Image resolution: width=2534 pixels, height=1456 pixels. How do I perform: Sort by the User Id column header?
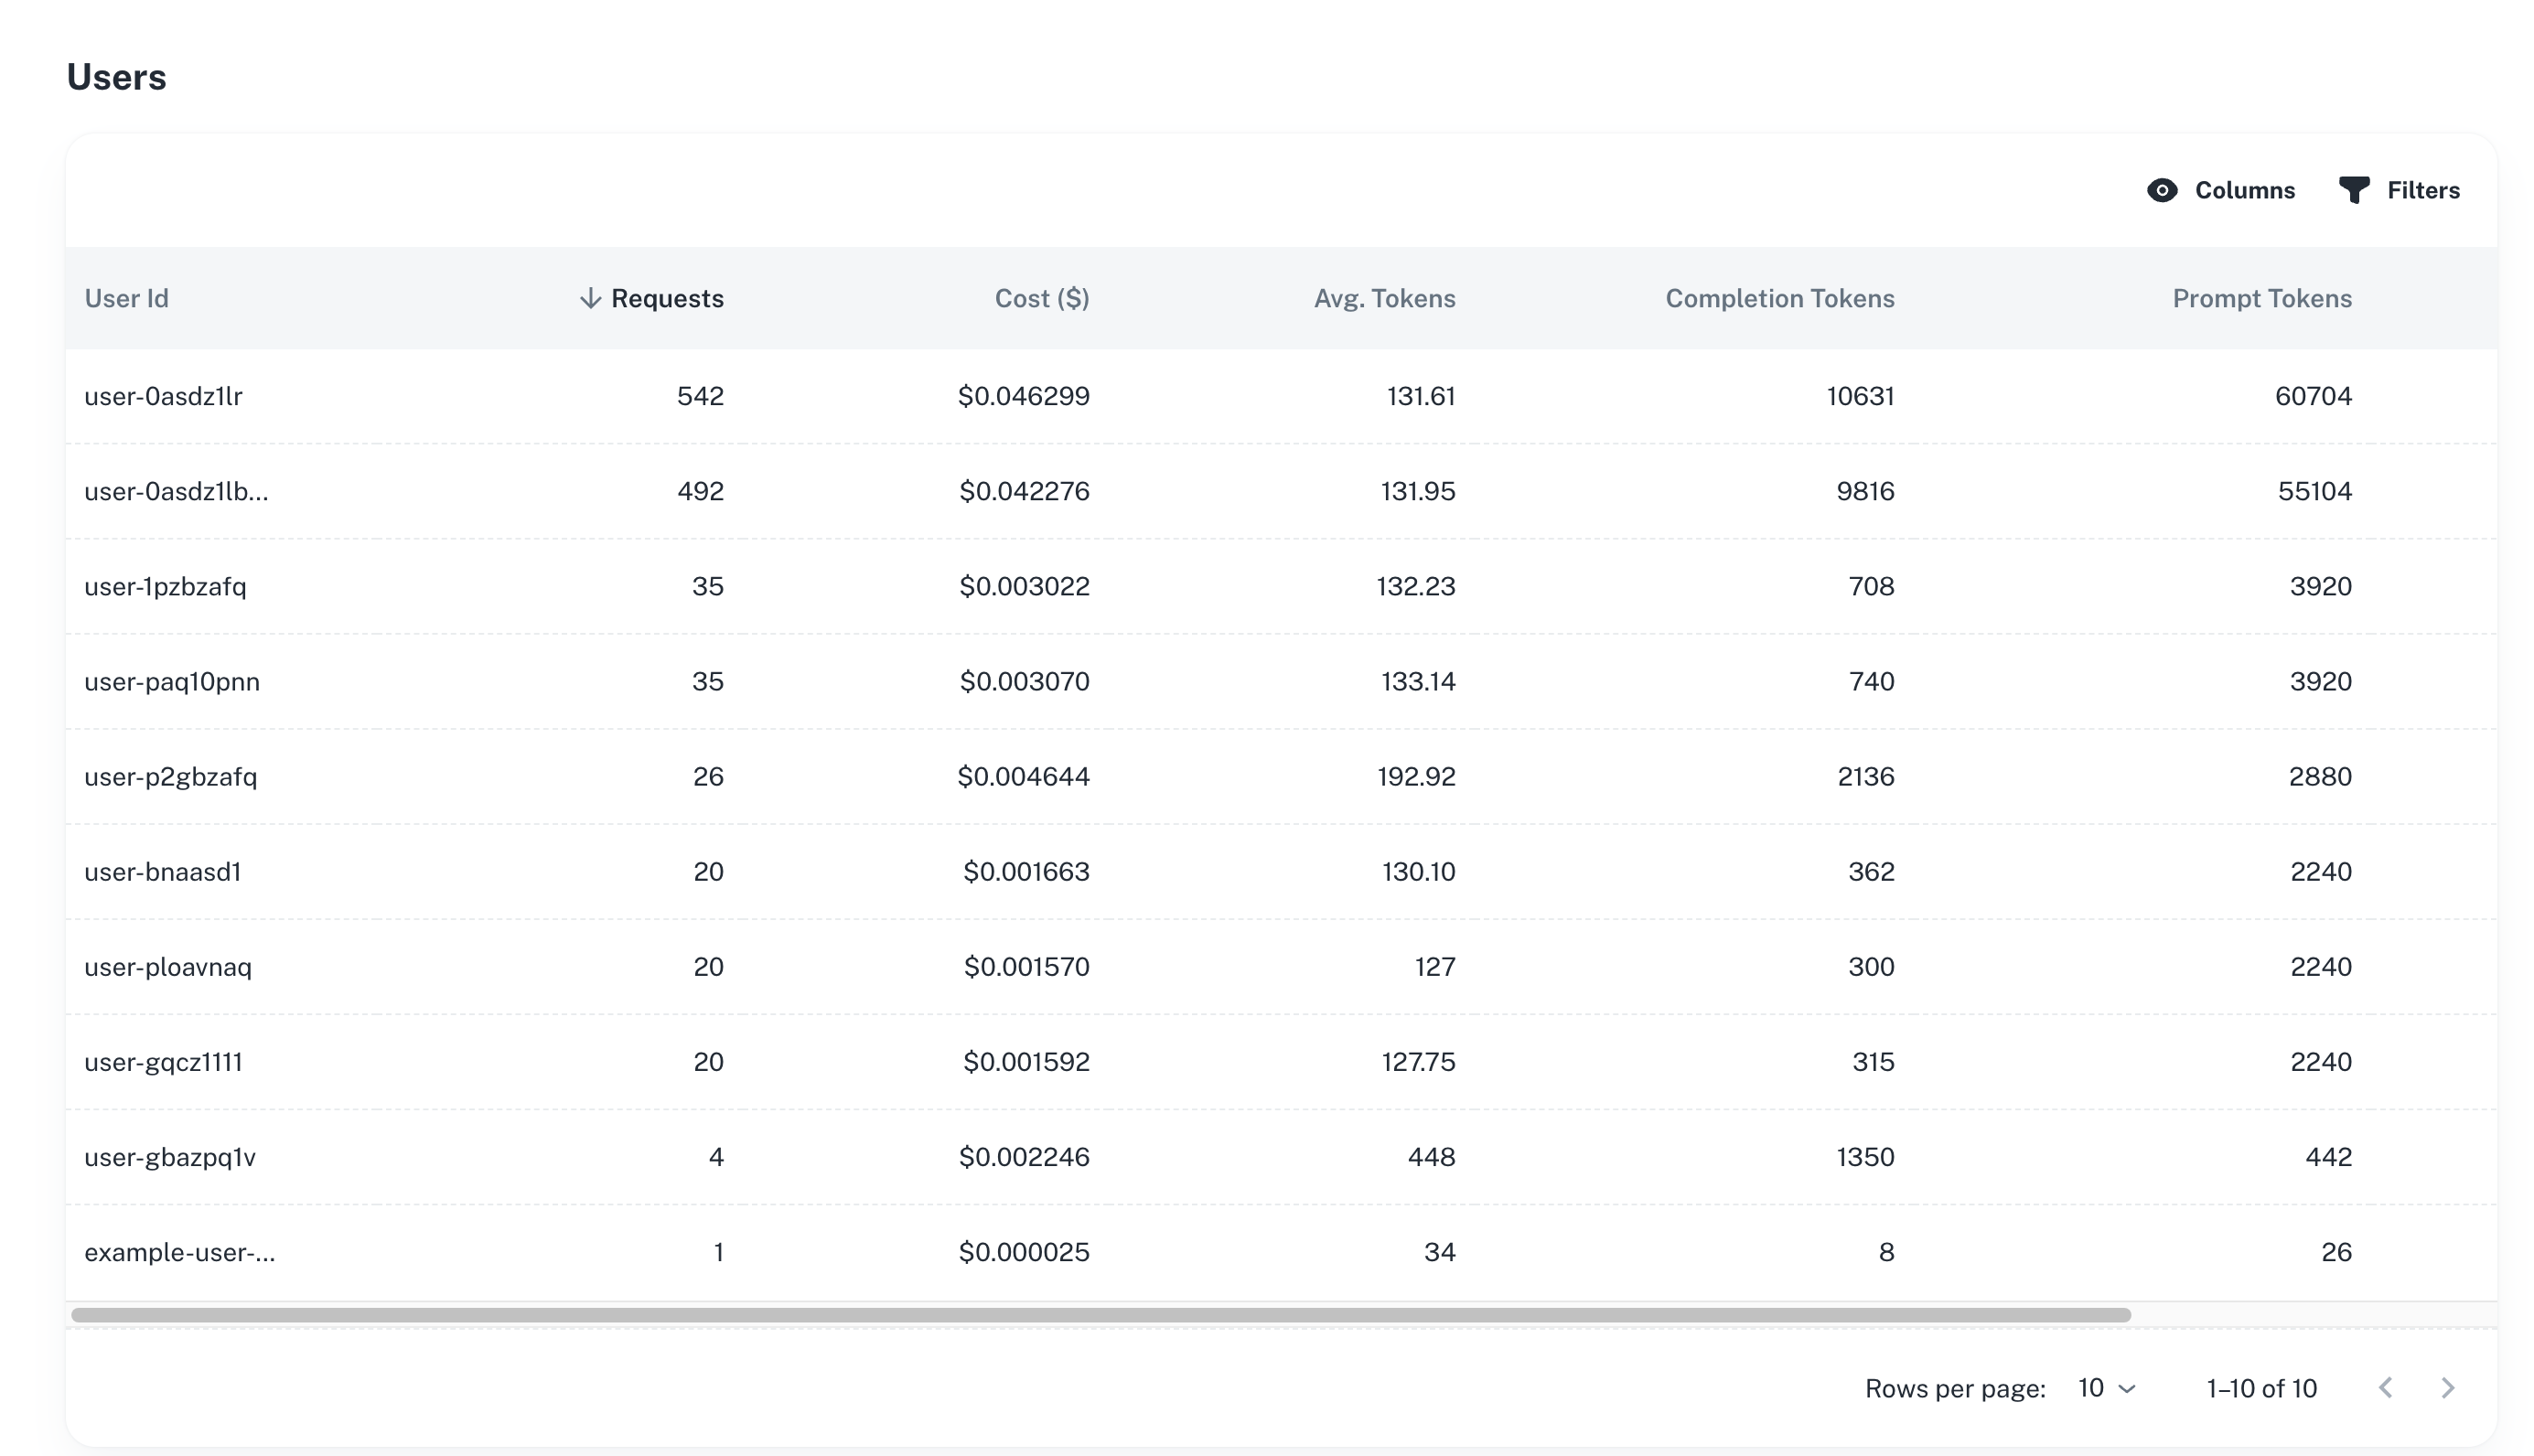(127, 298)
